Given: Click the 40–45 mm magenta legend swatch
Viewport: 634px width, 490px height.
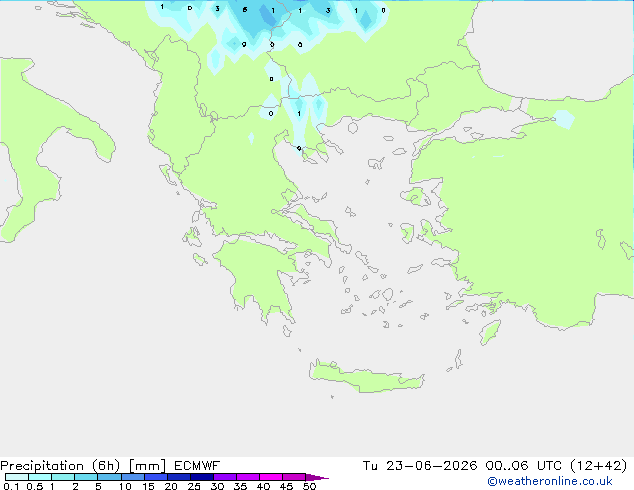Looking at the screenshot, I should coord(271,477).
